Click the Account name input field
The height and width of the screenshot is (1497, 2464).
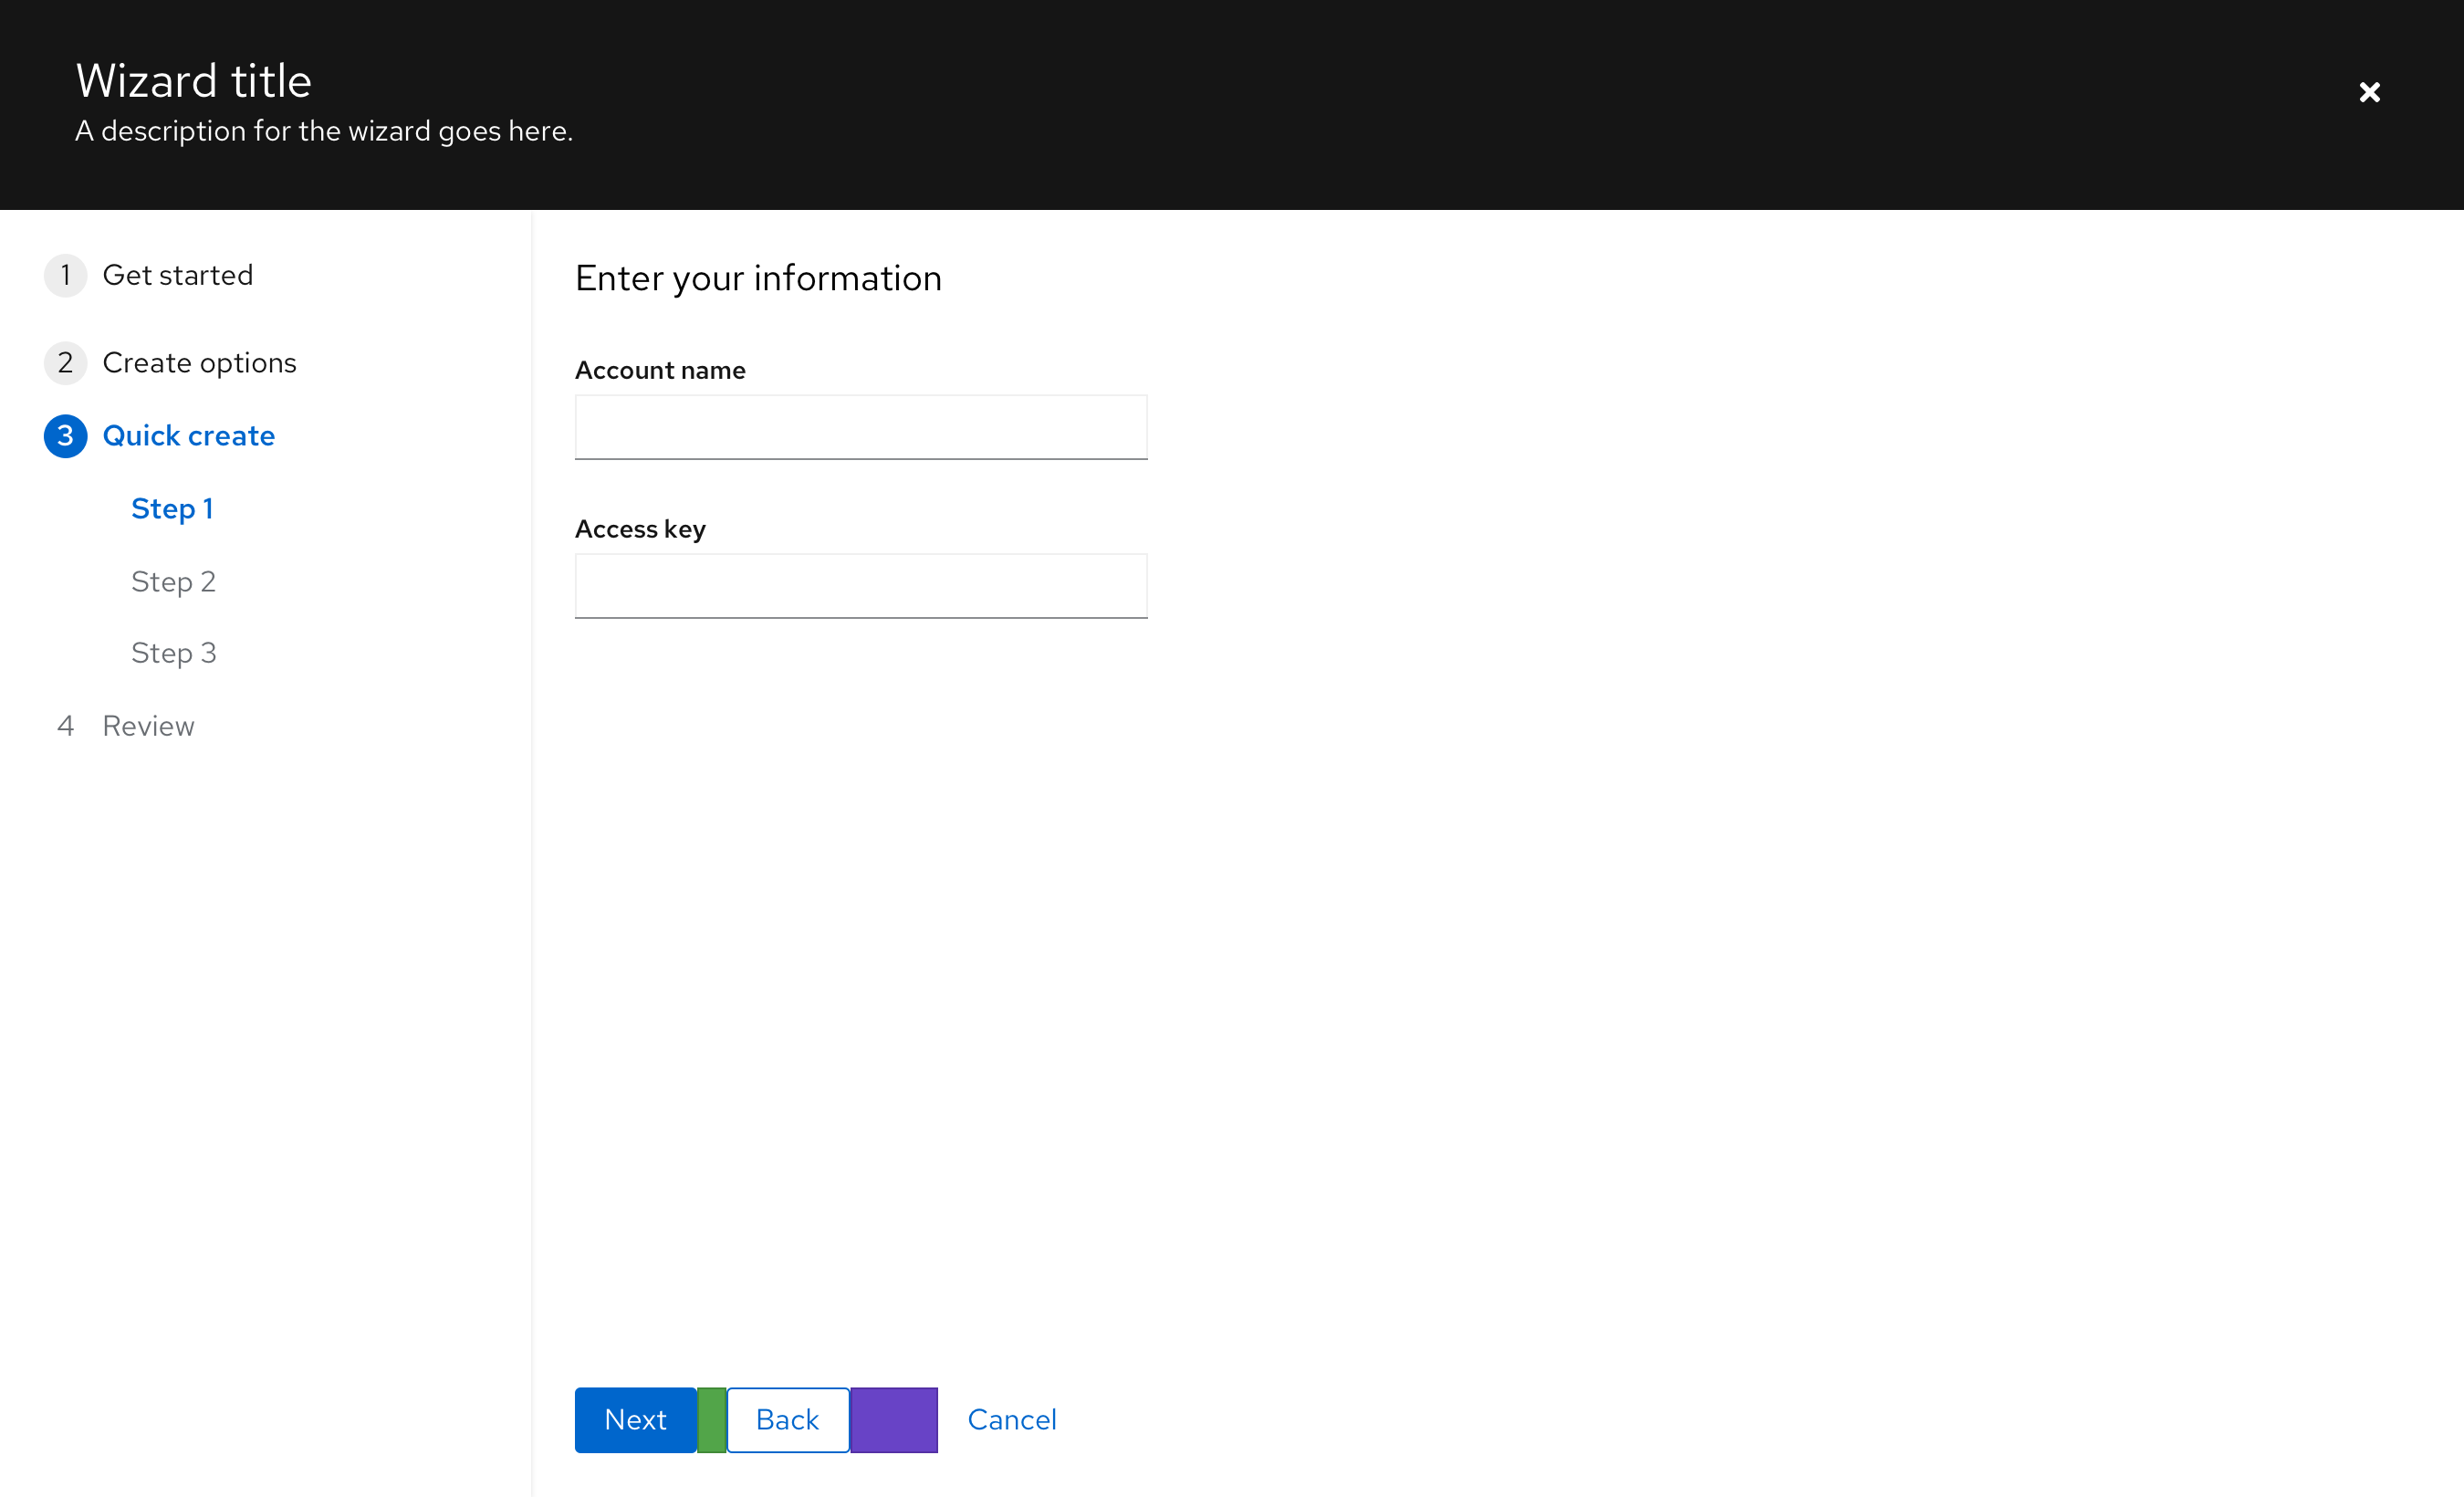[861, 427]
